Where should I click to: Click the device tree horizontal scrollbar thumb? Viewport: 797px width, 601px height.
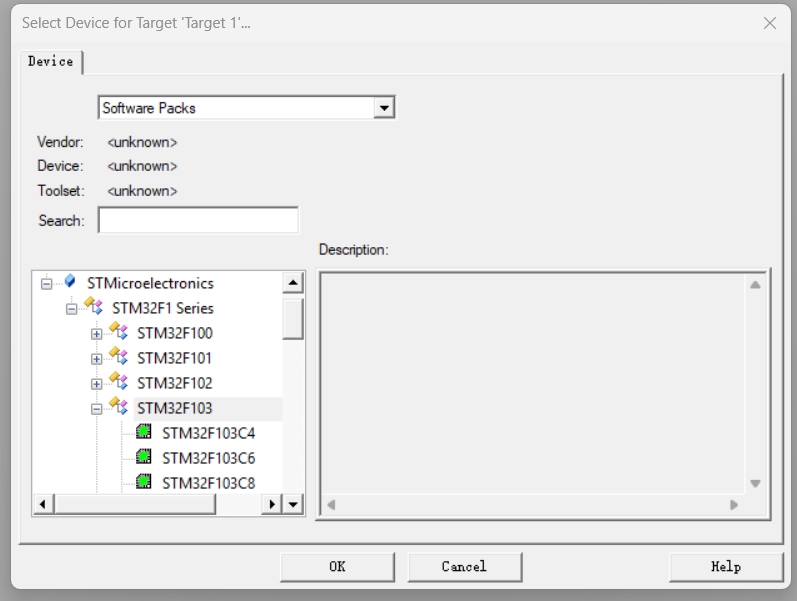tap(135, 504)
